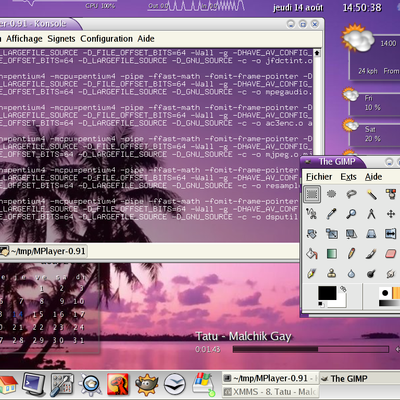Screen dimensions: 400x400
Task: Click the 14:50:38 clock display
Action: tap(362, 7)
